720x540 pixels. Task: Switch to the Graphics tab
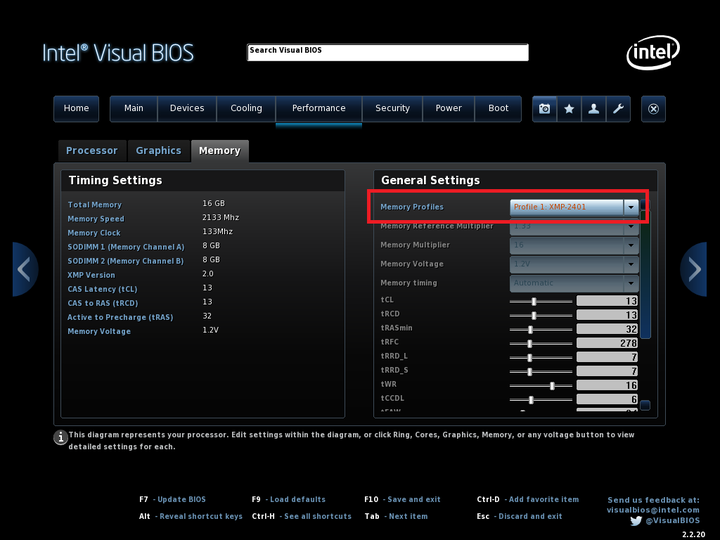tap(158, 151)
